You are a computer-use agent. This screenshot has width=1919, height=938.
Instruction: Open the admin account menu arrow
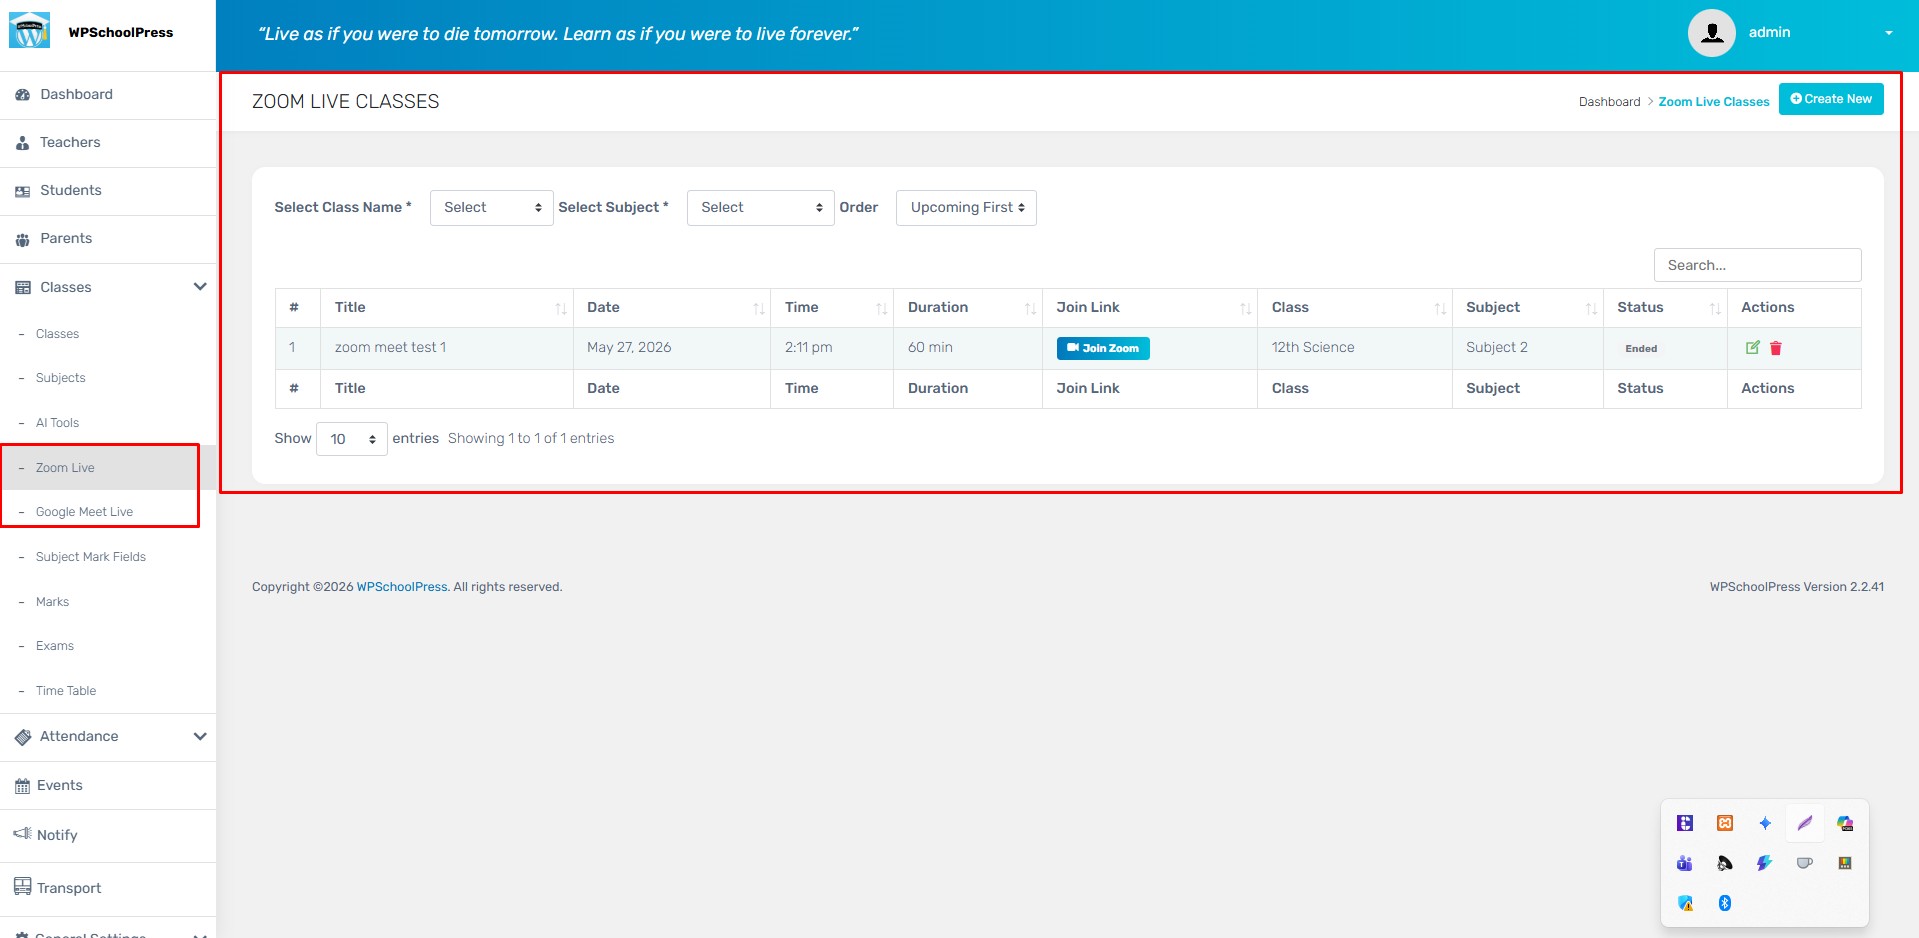[1889, 33]
